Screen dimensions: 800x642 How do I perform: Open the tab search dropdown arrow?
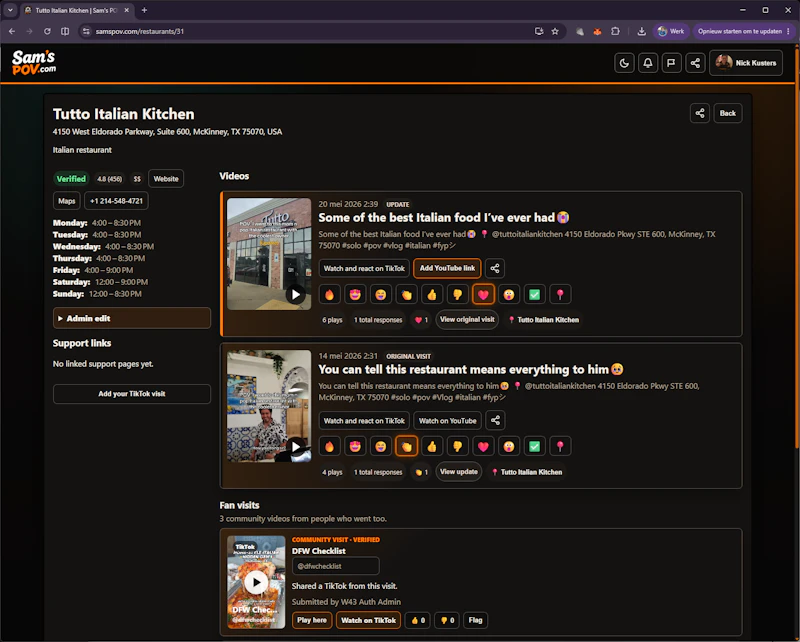10,10
